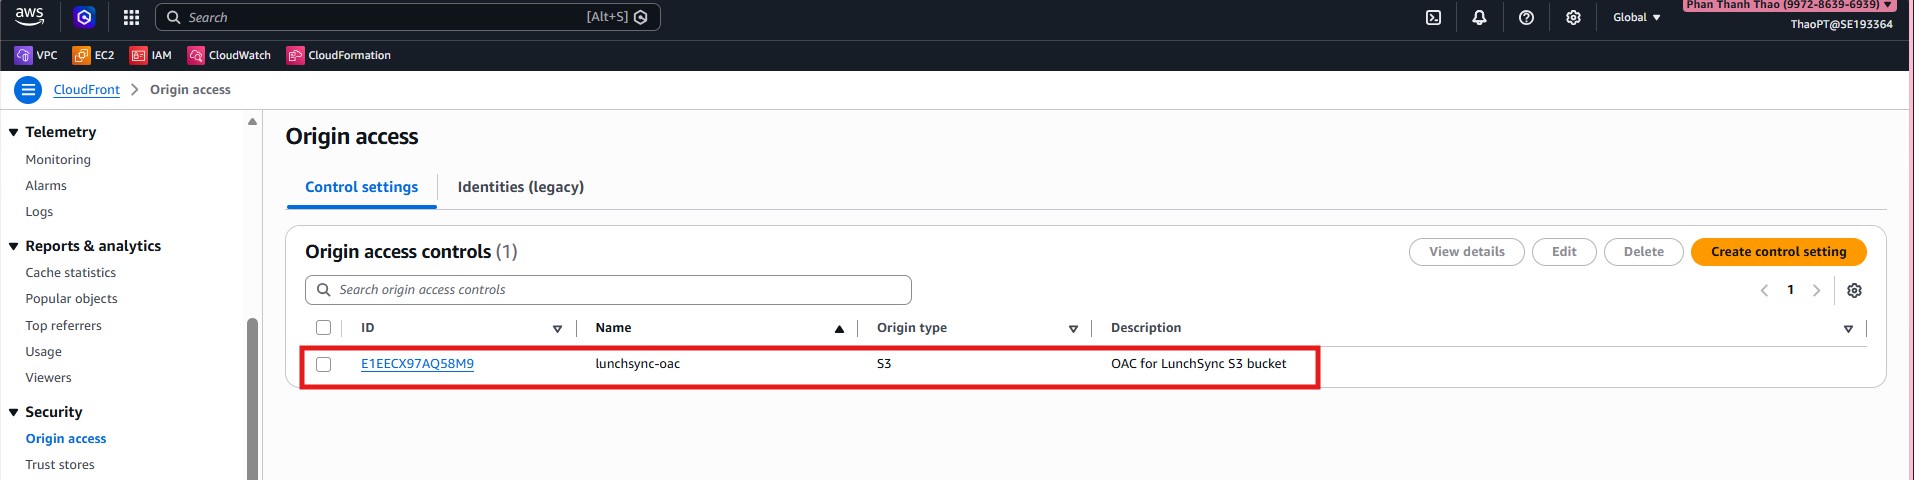The image size is (1914, 480).
Task: Open the Global region dropdown
Action: tap(1636, 17)
